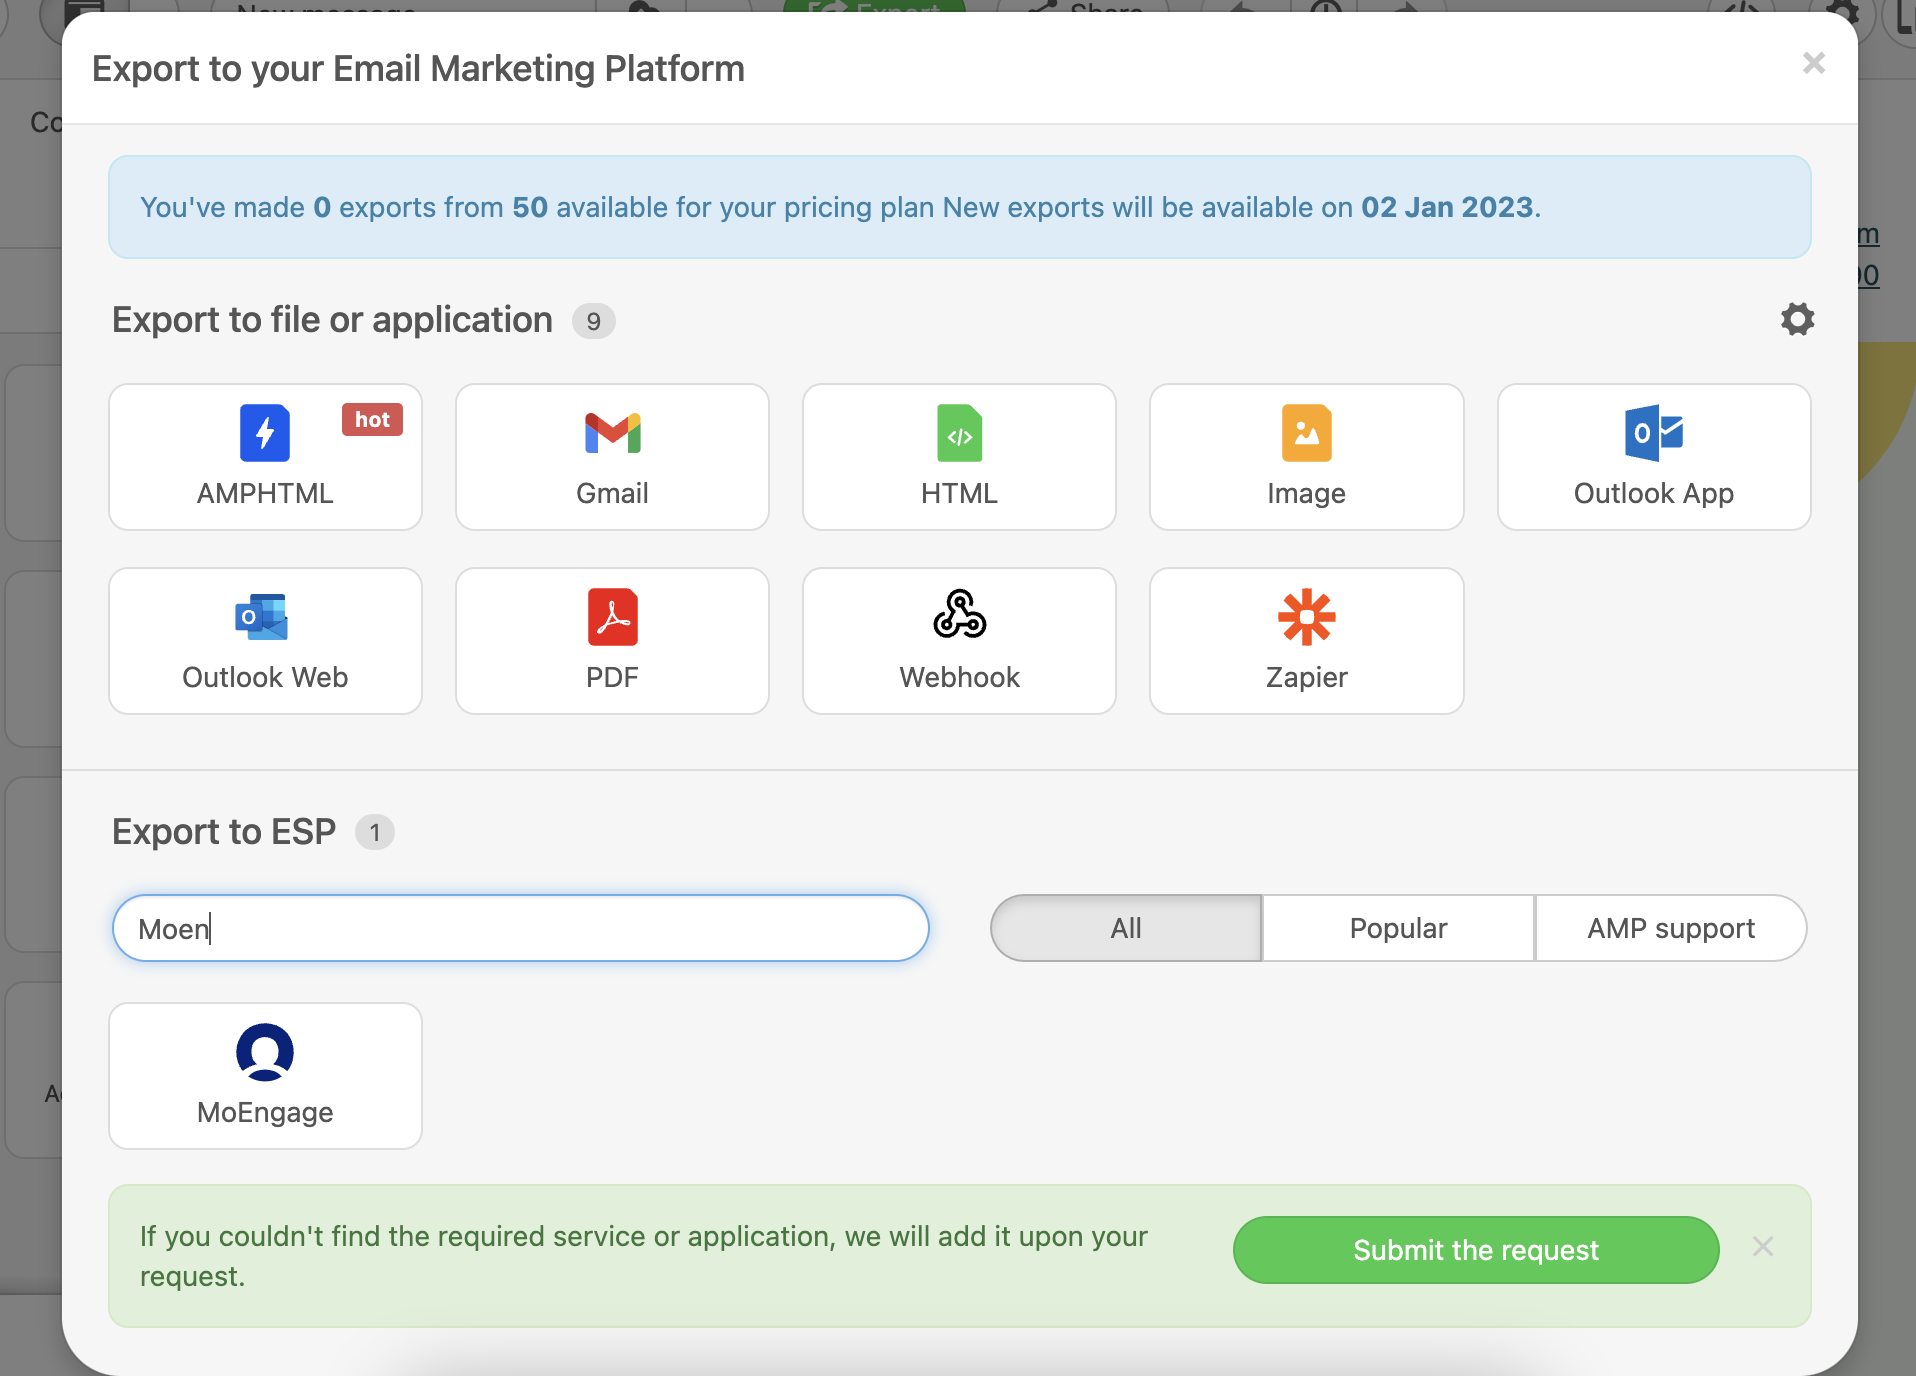1916x1376 pixels.
Task: Select the AMPHTML export option
Action: [264, 457]
